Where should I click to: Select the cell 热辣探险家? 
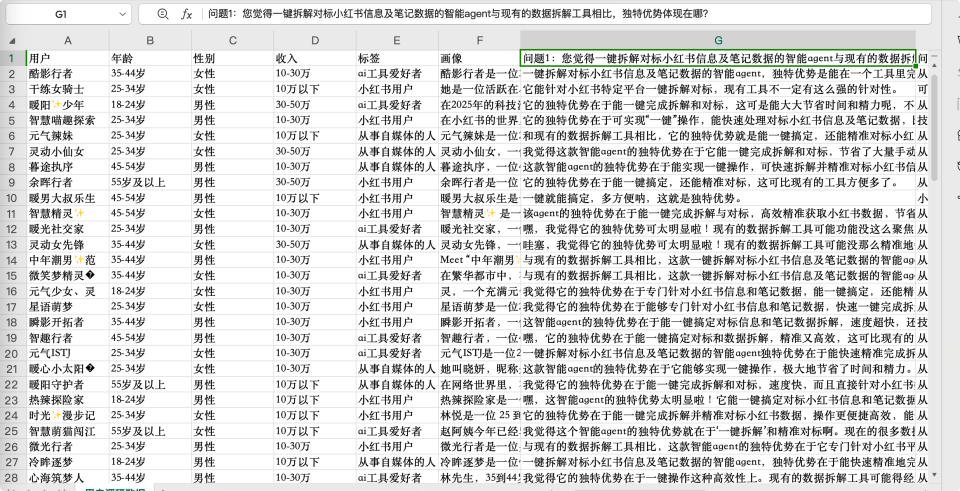pyautogui.click(x=68, y=400)
